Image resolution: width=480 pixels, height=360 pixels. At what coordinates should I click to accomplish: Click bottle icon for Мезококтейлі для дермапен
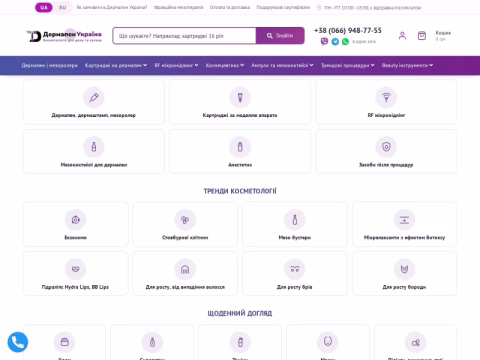94,147
